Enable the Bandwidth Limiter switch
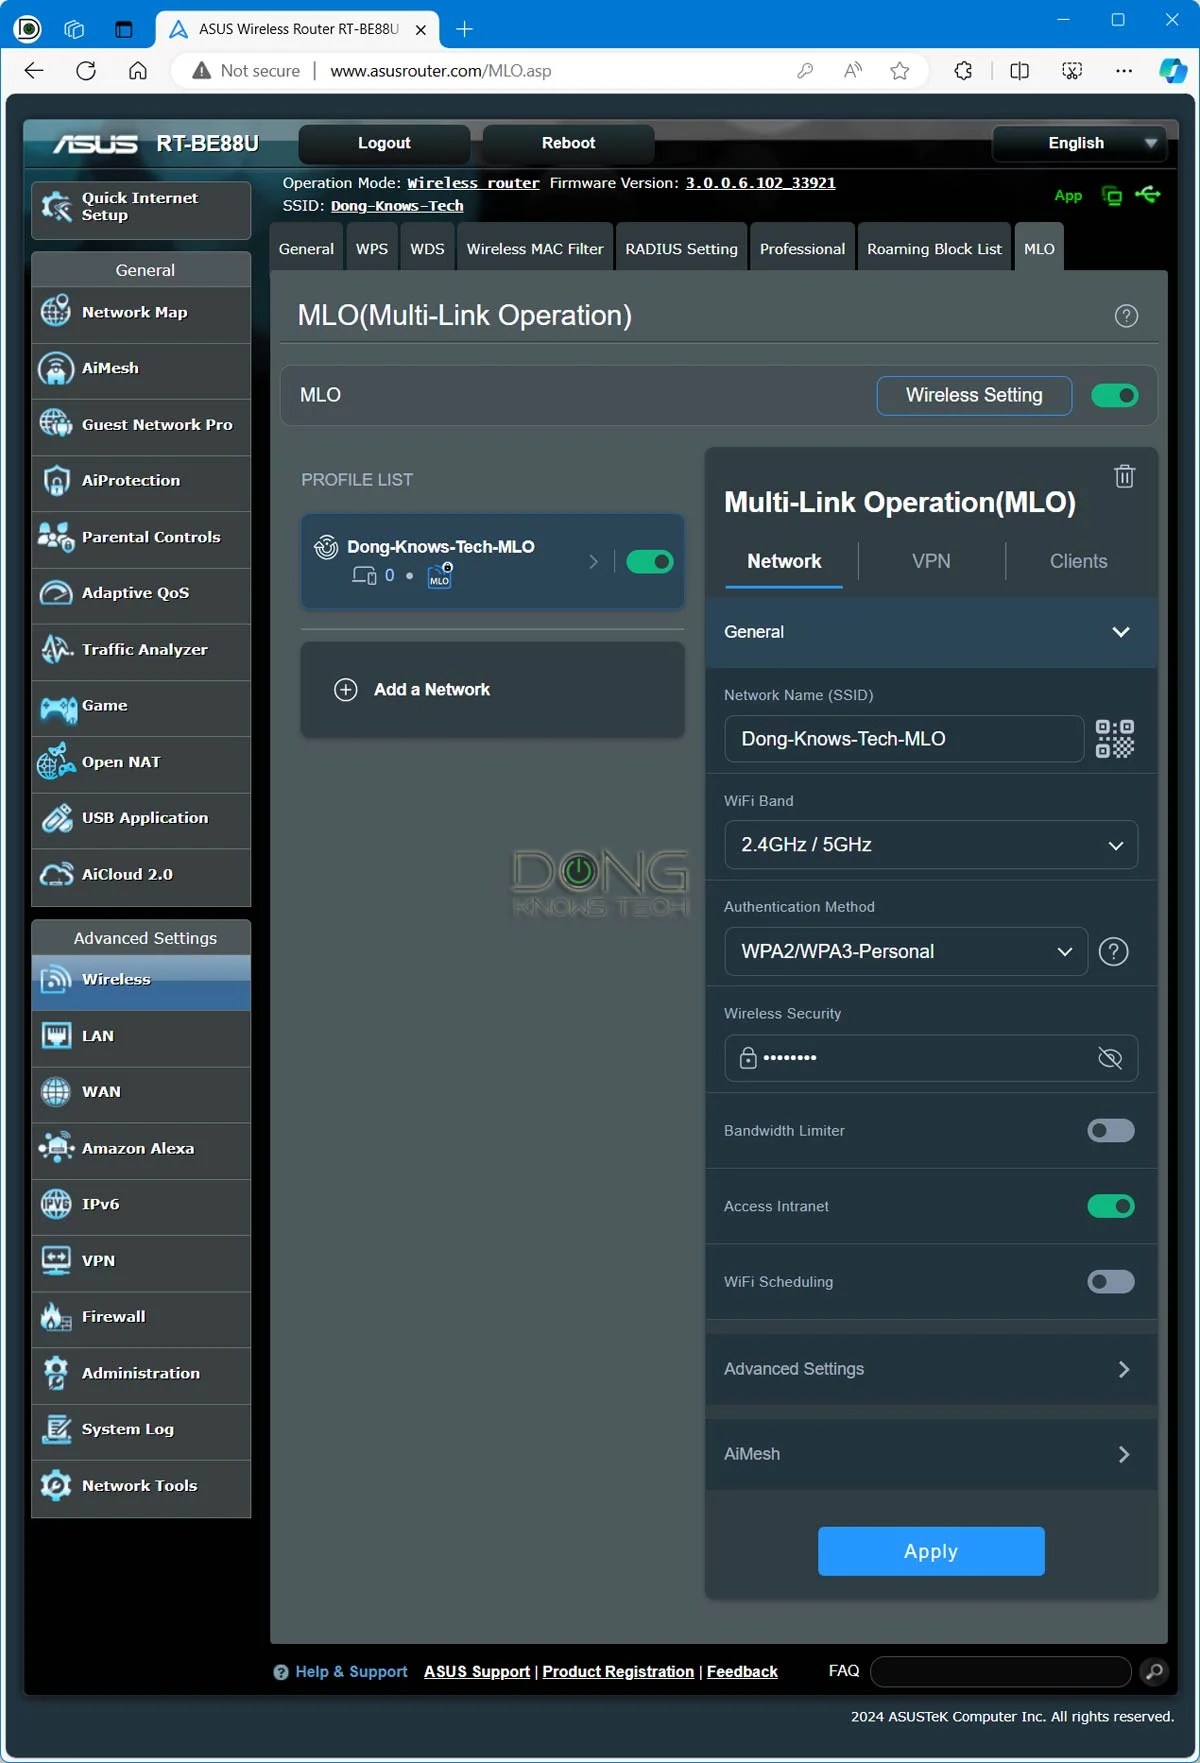The height and width of the screenshot is (1763, 1200). tap(1111, 1130)
